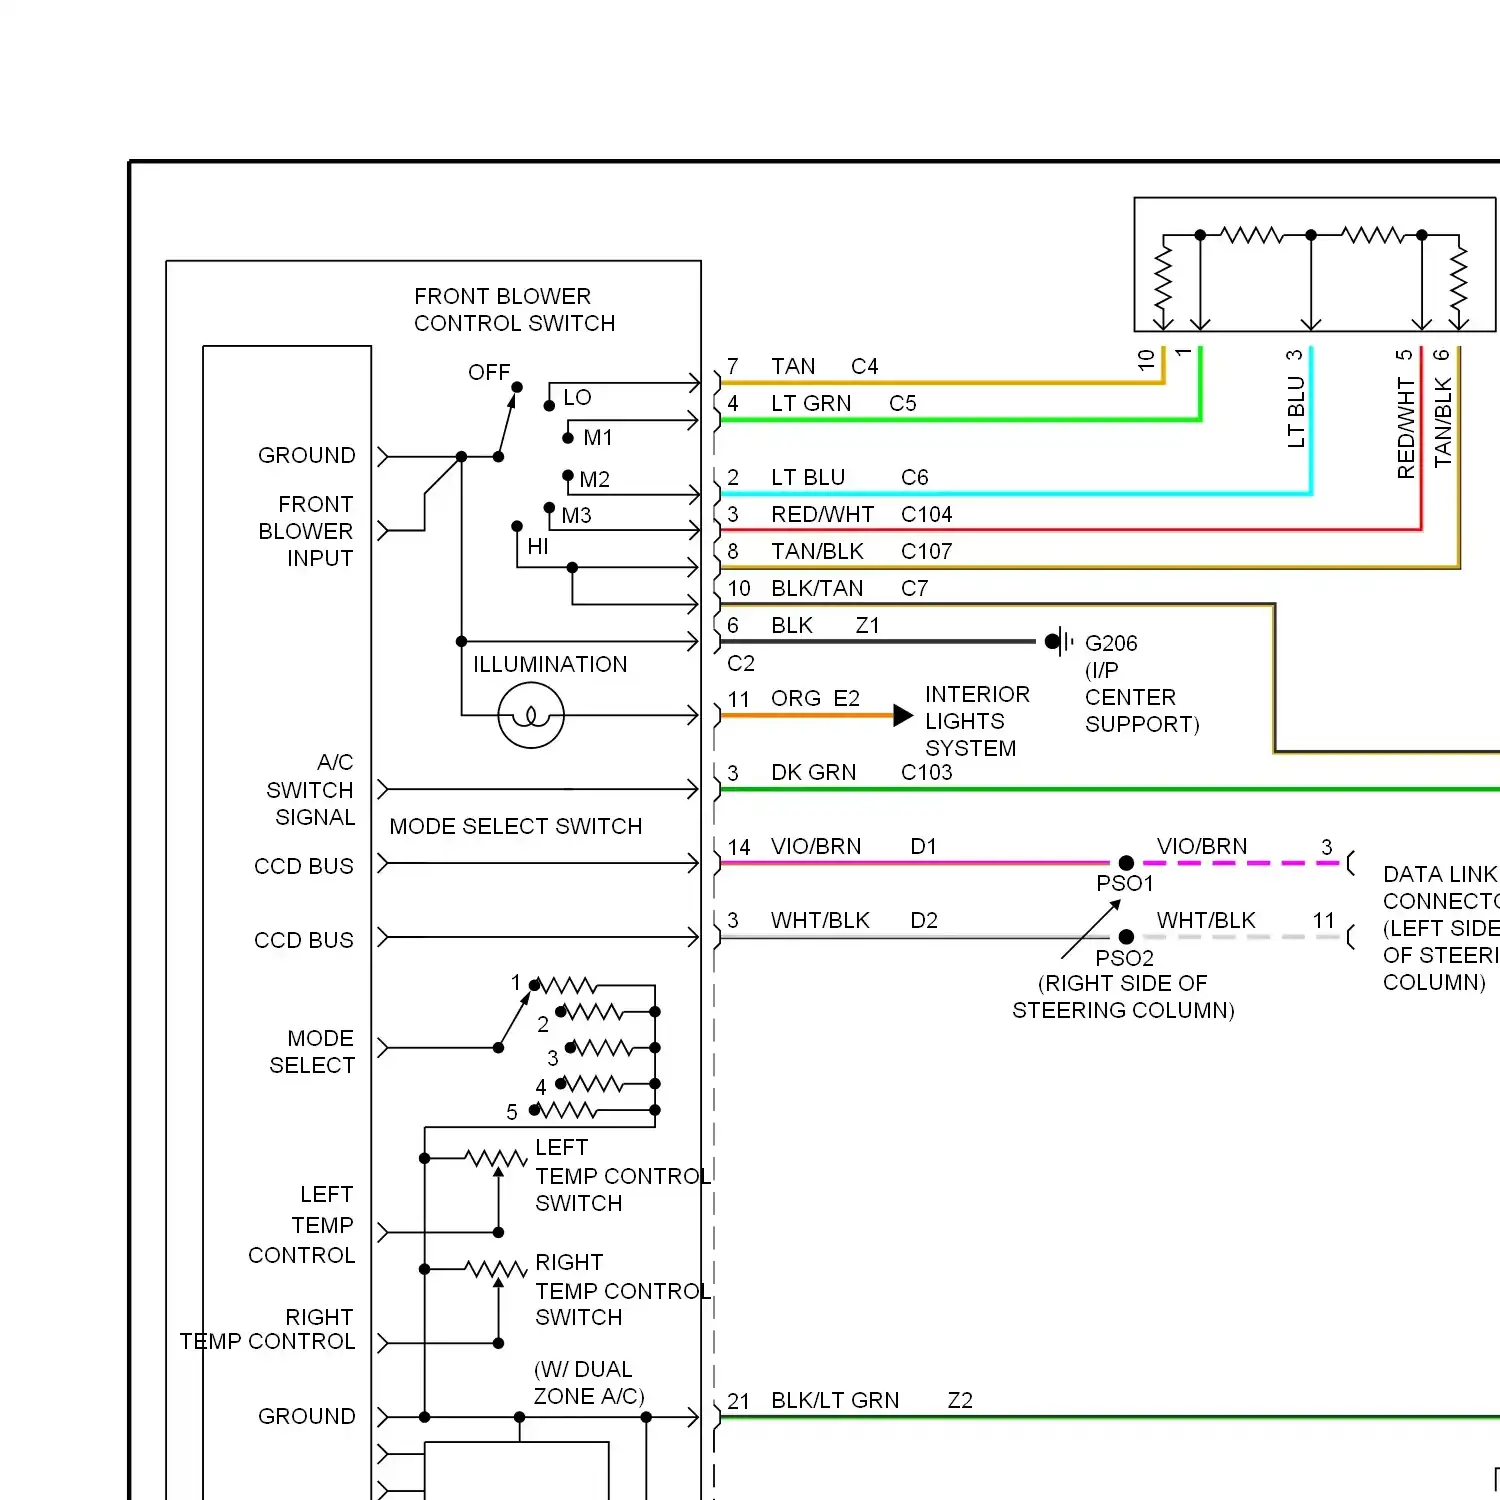
Task: Click the 'BLK/LT GRN Z2' wire label
Action: point(871,1401)
